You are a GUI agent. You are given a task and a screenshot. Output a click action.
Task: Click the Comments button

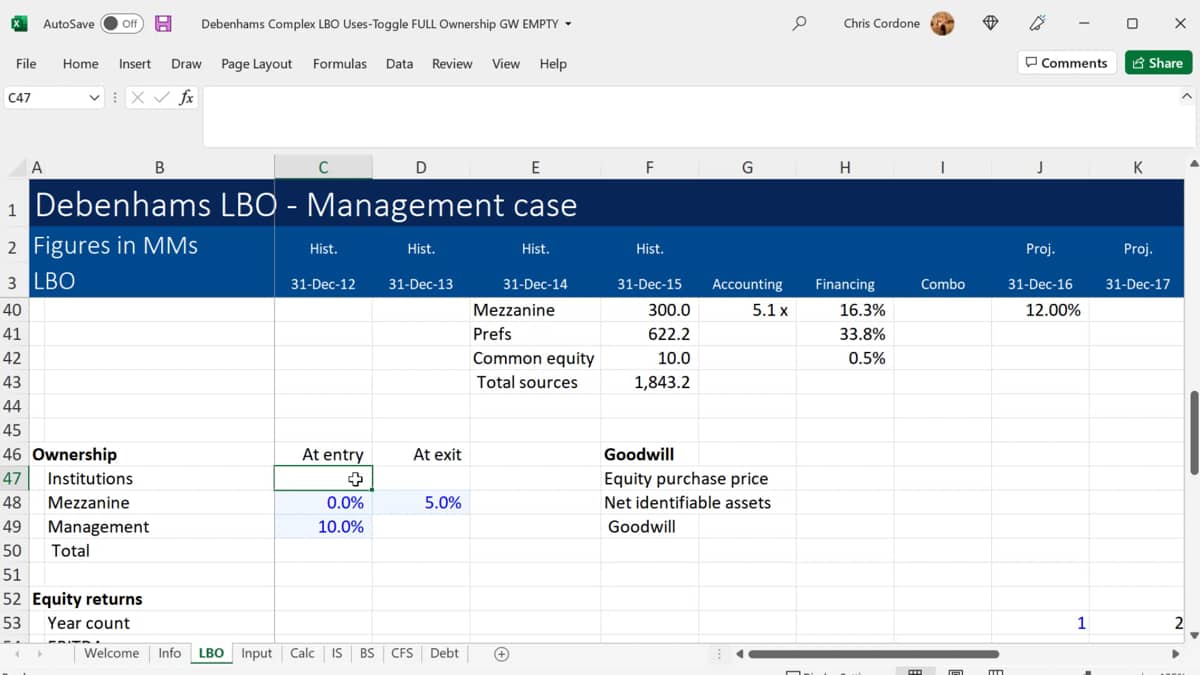(x=1067, y=62)
